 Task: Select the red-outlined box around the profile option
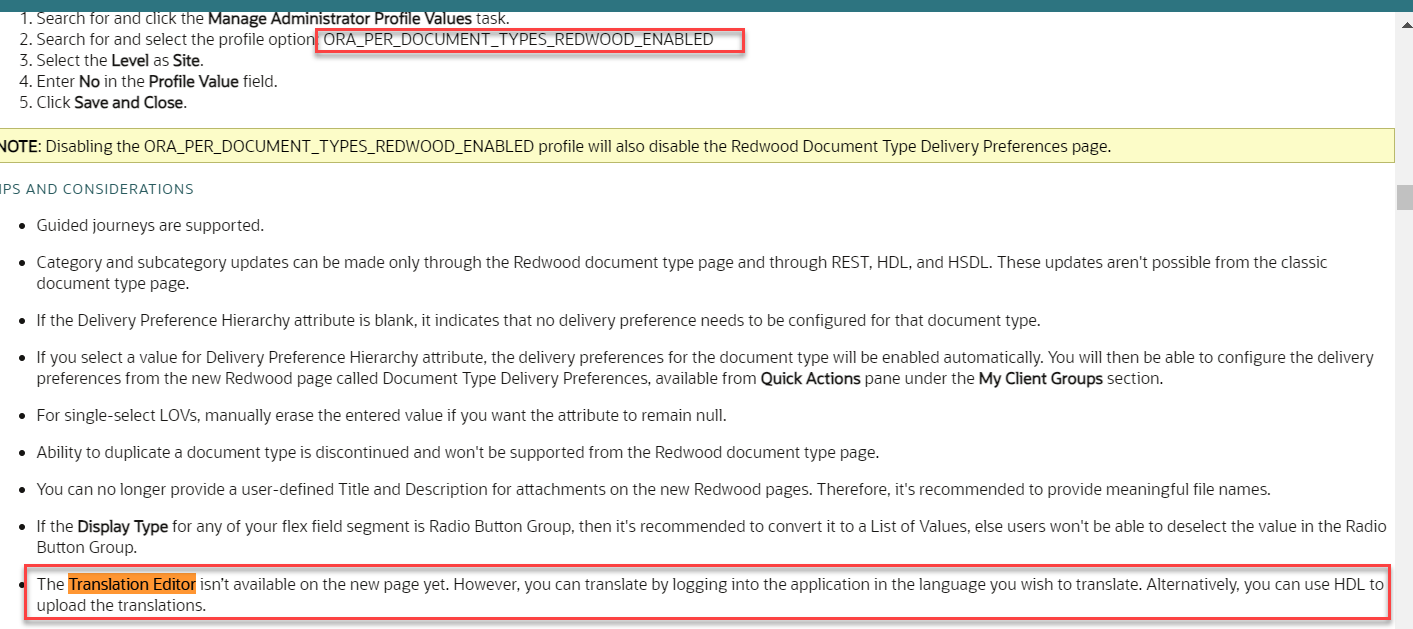(530, 40)
